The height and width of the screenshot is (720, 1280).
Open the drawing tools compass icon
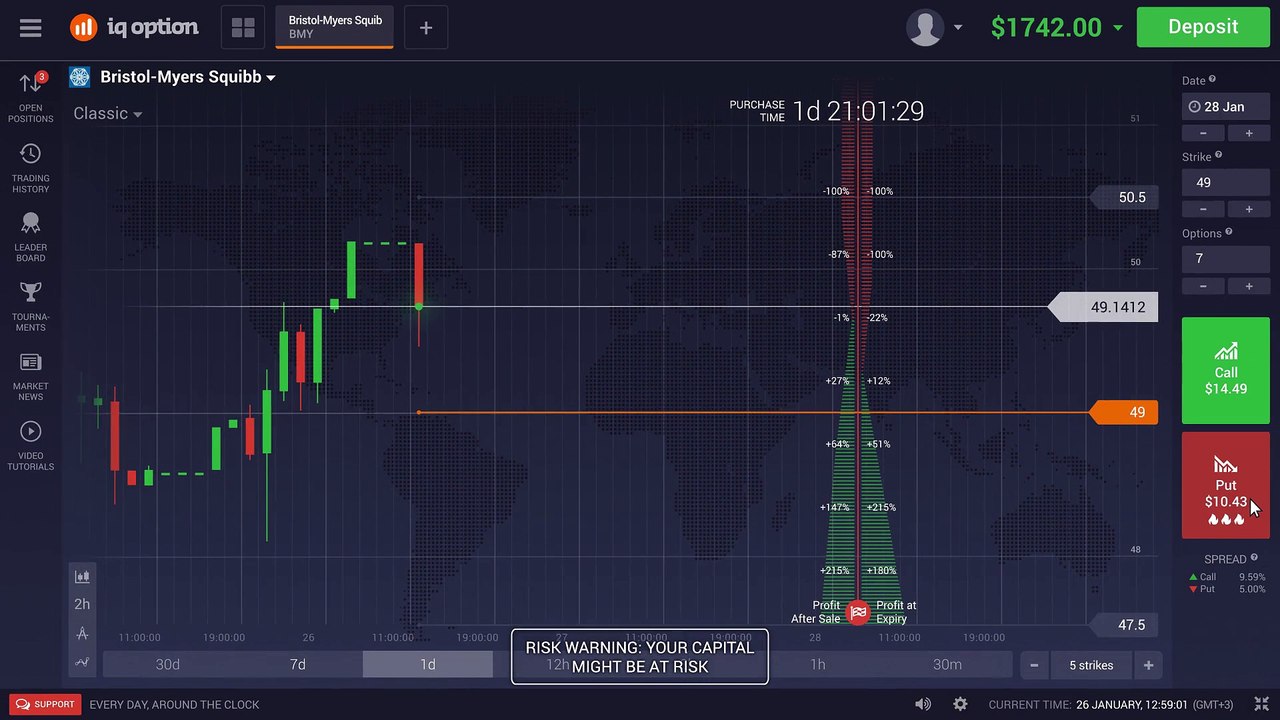click(x=82, y=633)
